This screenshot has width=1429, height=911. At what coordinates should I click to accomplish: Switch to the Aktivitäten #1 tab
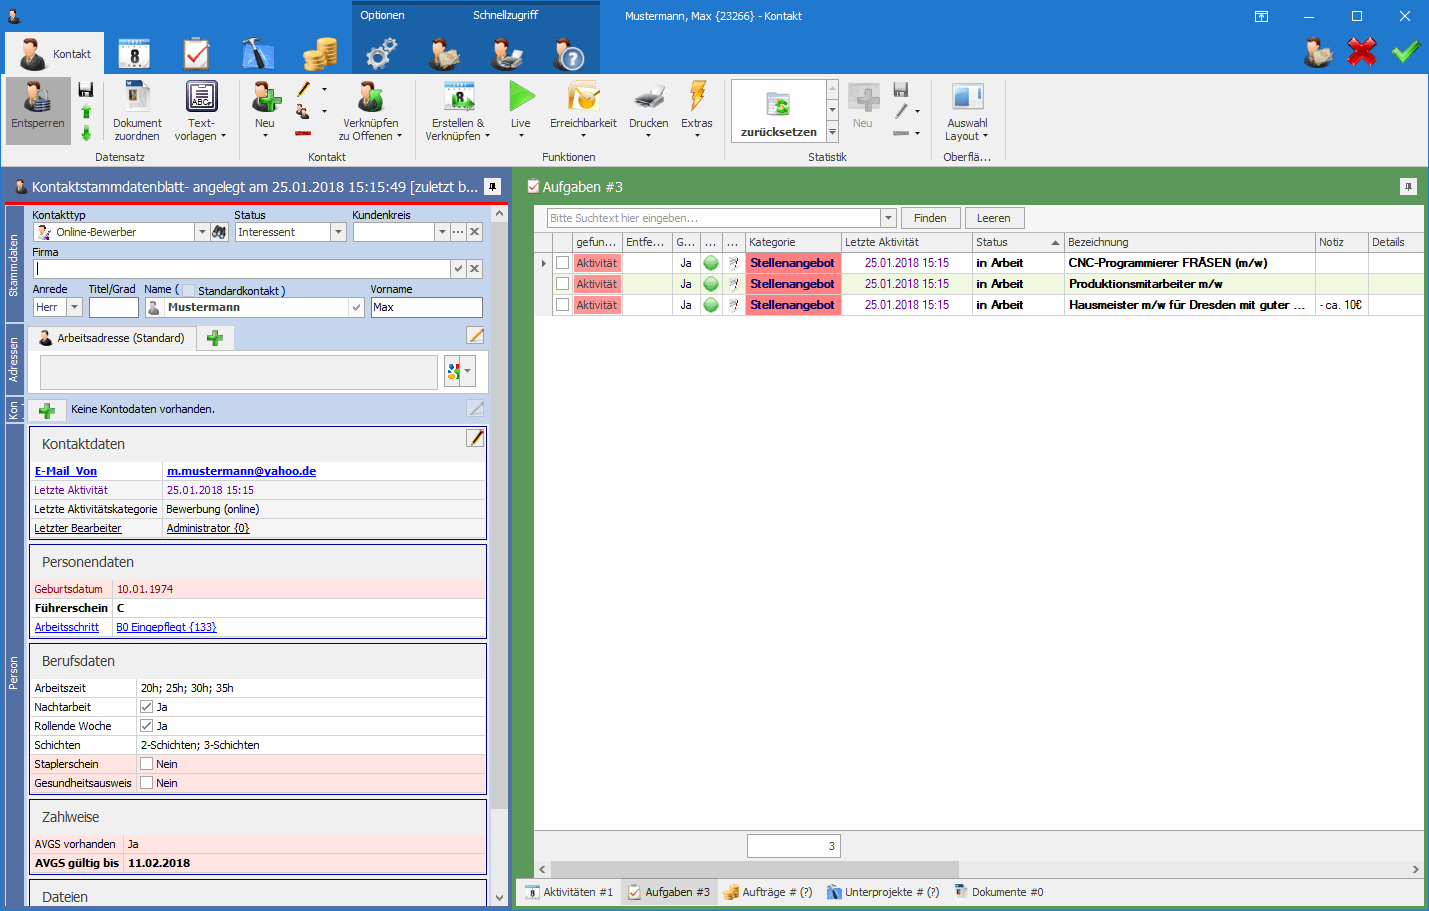(569, 892)
